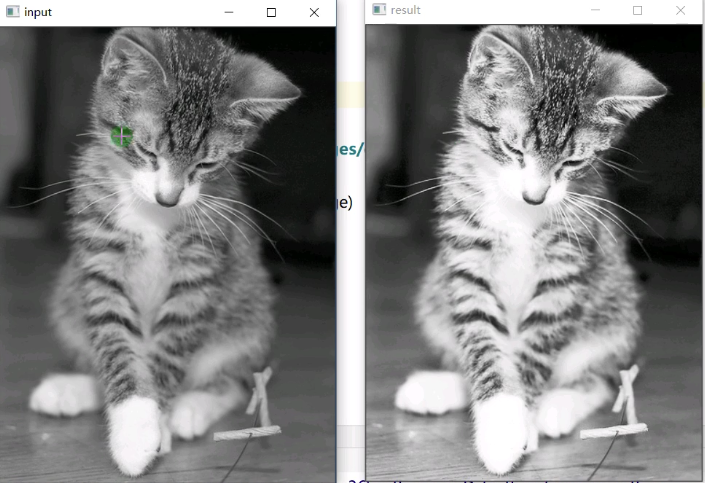Click the kitten image in input window
Screen dimensions: 705x483
click(168, 254)
